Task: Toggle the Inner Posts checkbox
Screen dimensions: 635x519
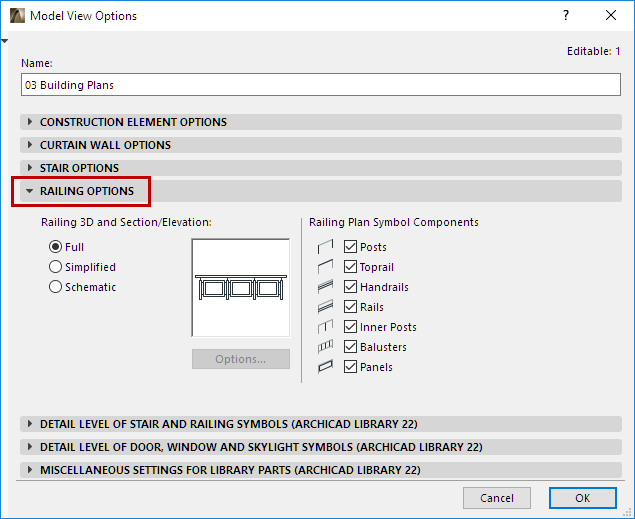Action: 350,327
